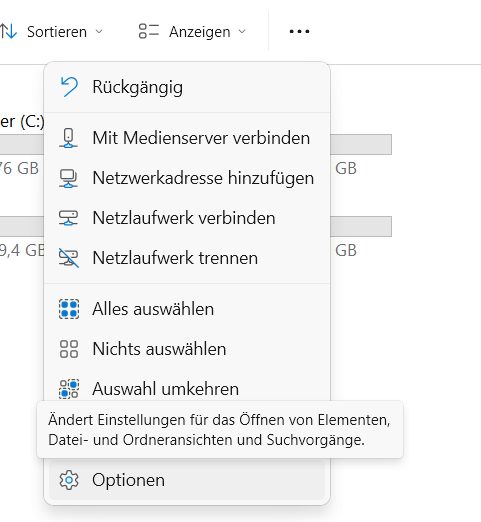Click the Nichts auswählen empty squares icon
This screenshot has width=481, height=522.
pyautogui.click(x=69, y=349)
